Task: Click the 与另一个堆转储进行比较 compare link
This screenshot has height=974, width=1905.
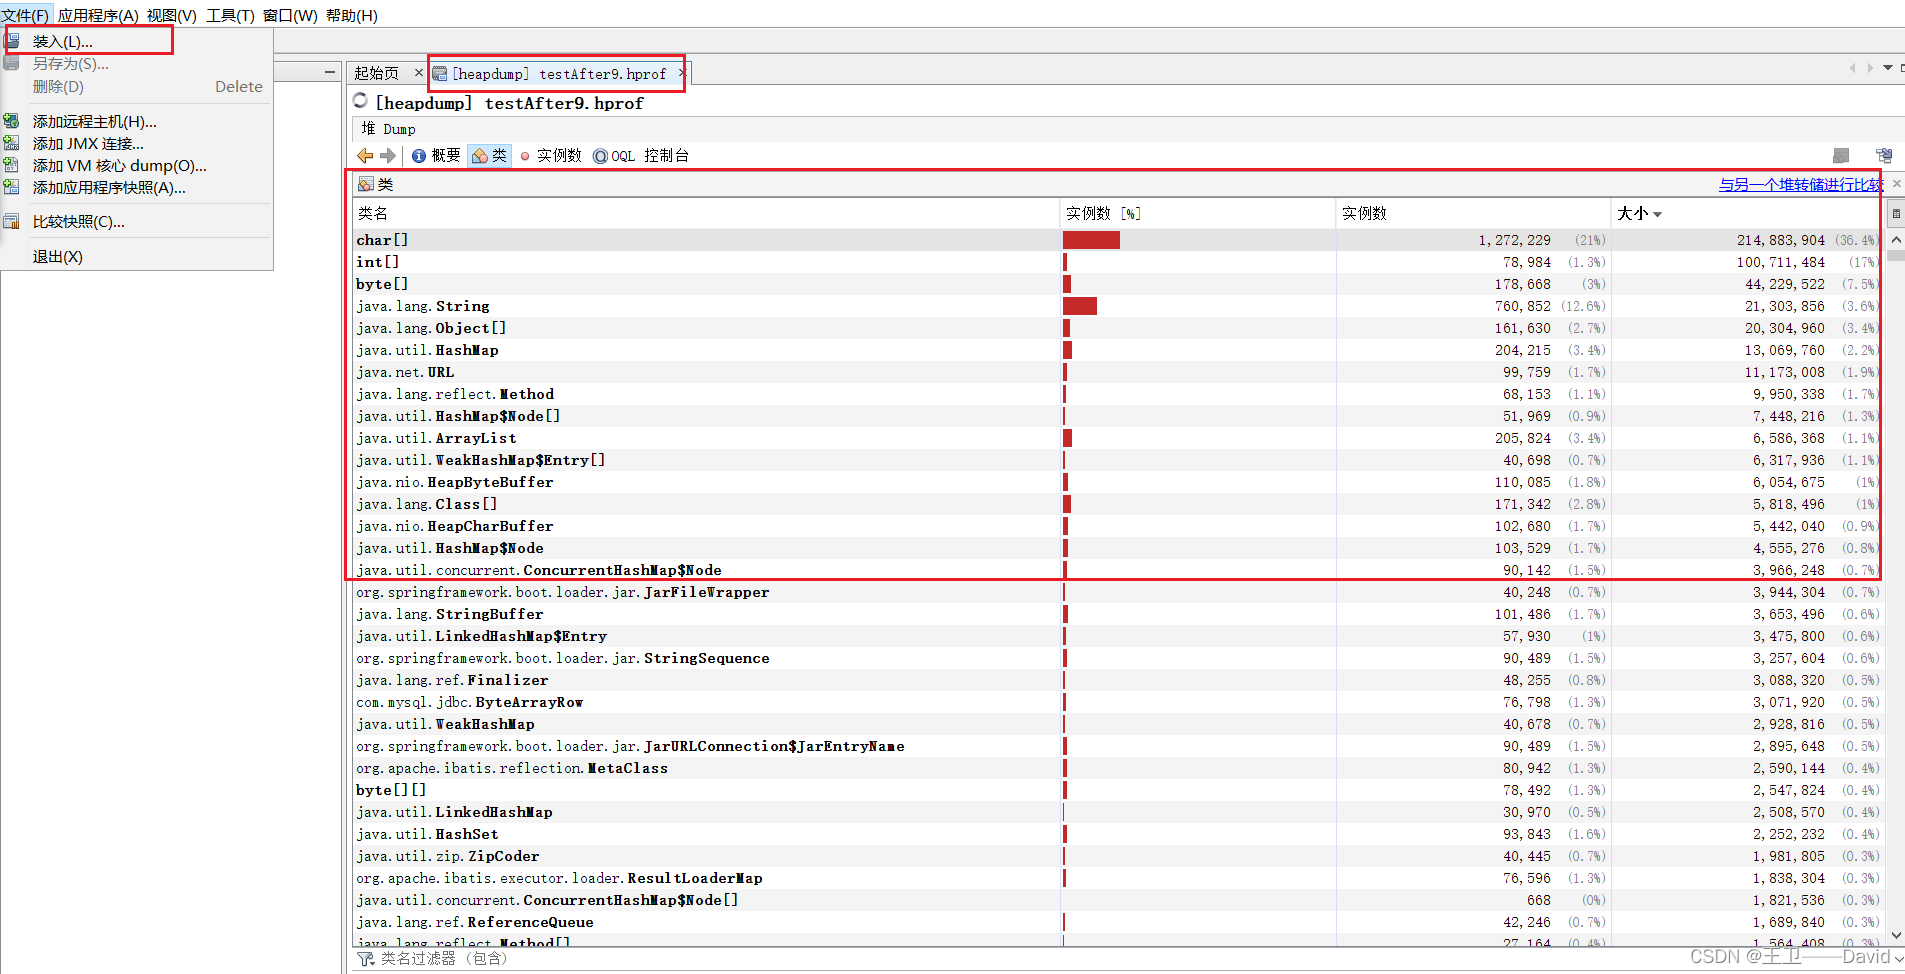Action: pos(1801,185)
